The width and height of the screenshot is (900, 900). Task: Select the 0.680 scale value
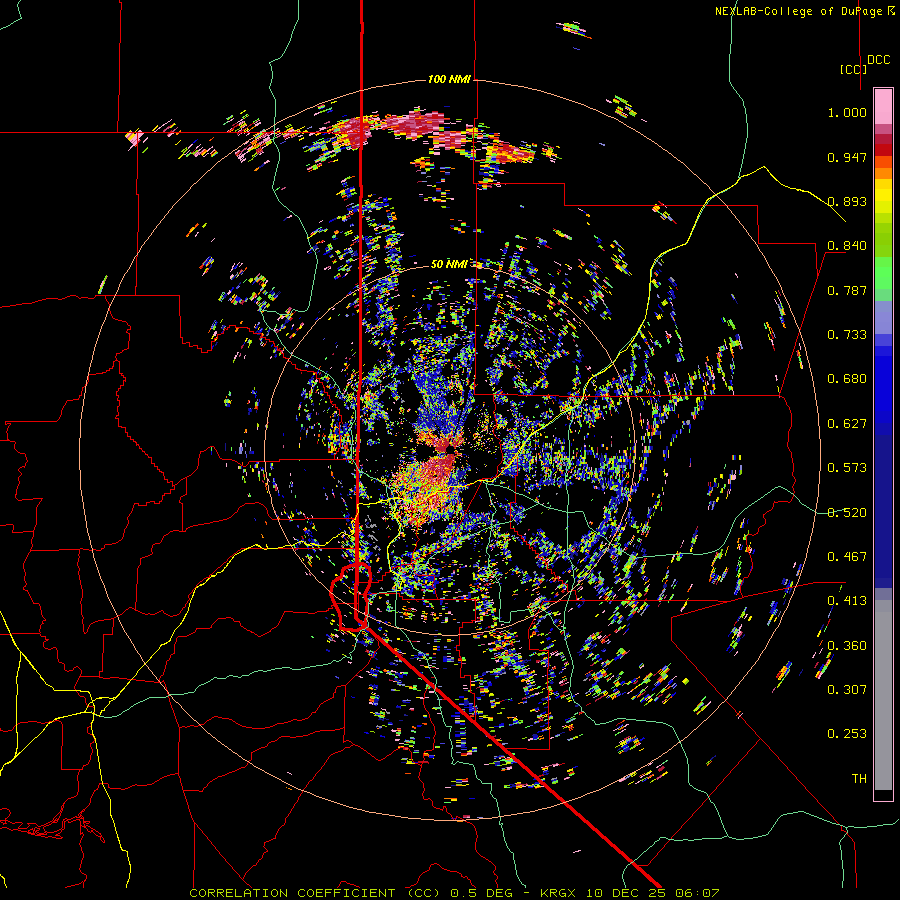[x=847, y=379]
